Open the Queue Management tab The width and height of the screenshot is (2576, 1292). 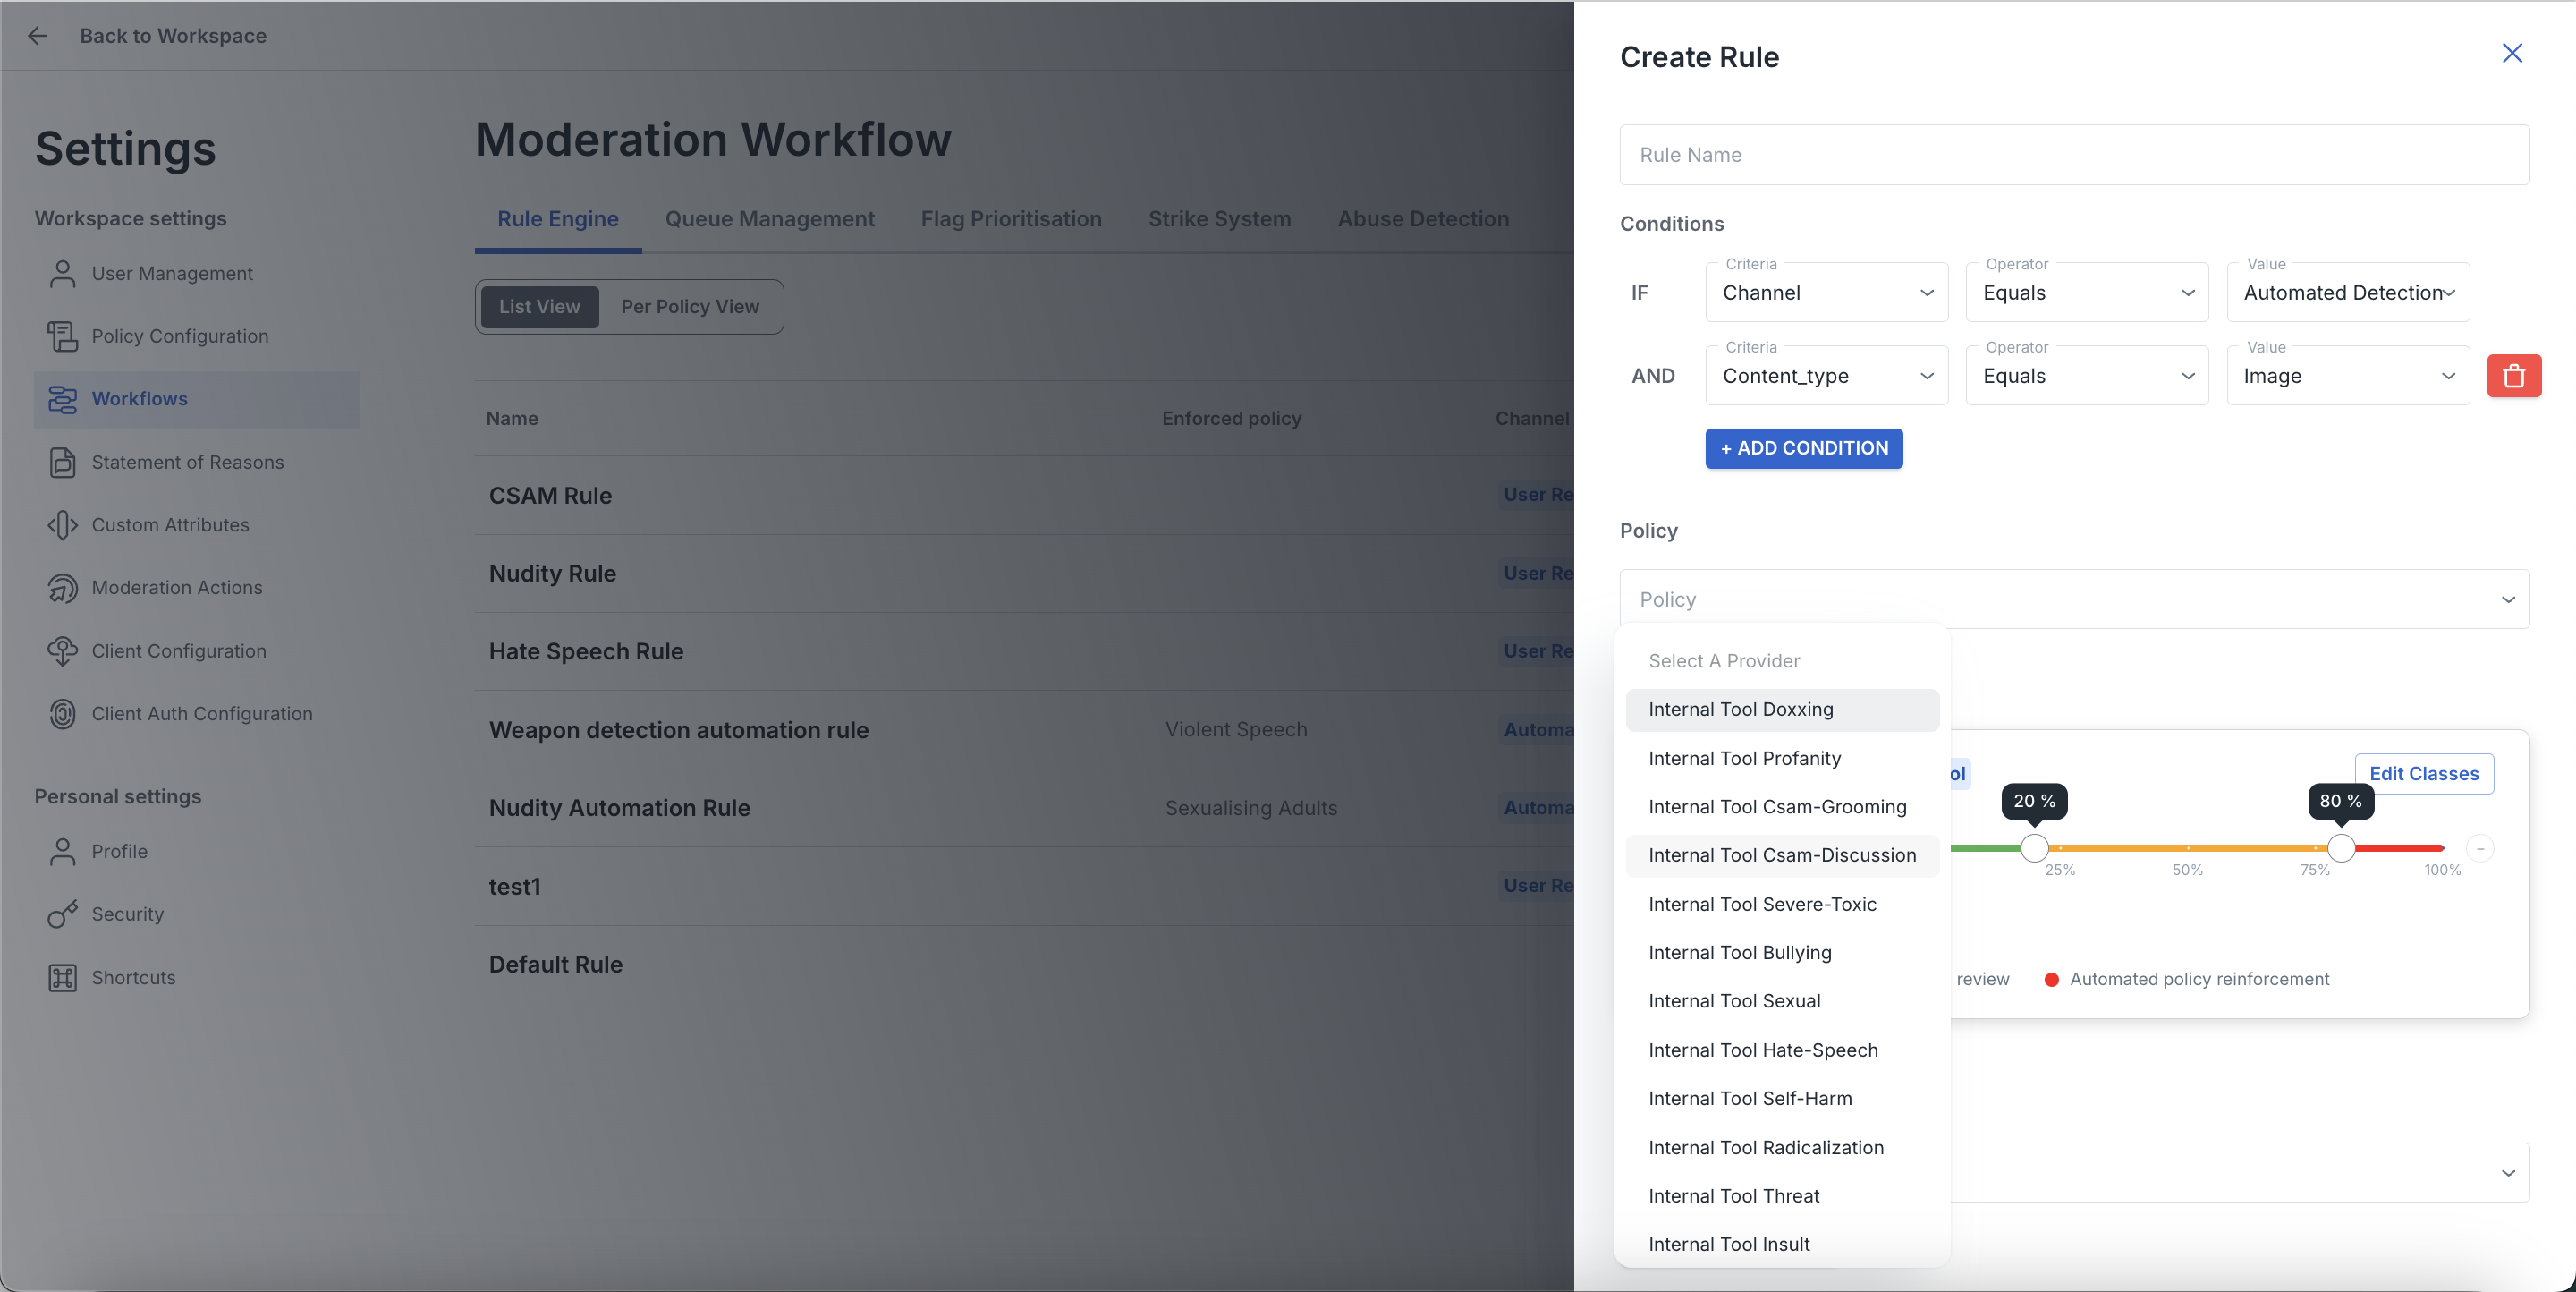pyautogui.click(x=770, y=219)
